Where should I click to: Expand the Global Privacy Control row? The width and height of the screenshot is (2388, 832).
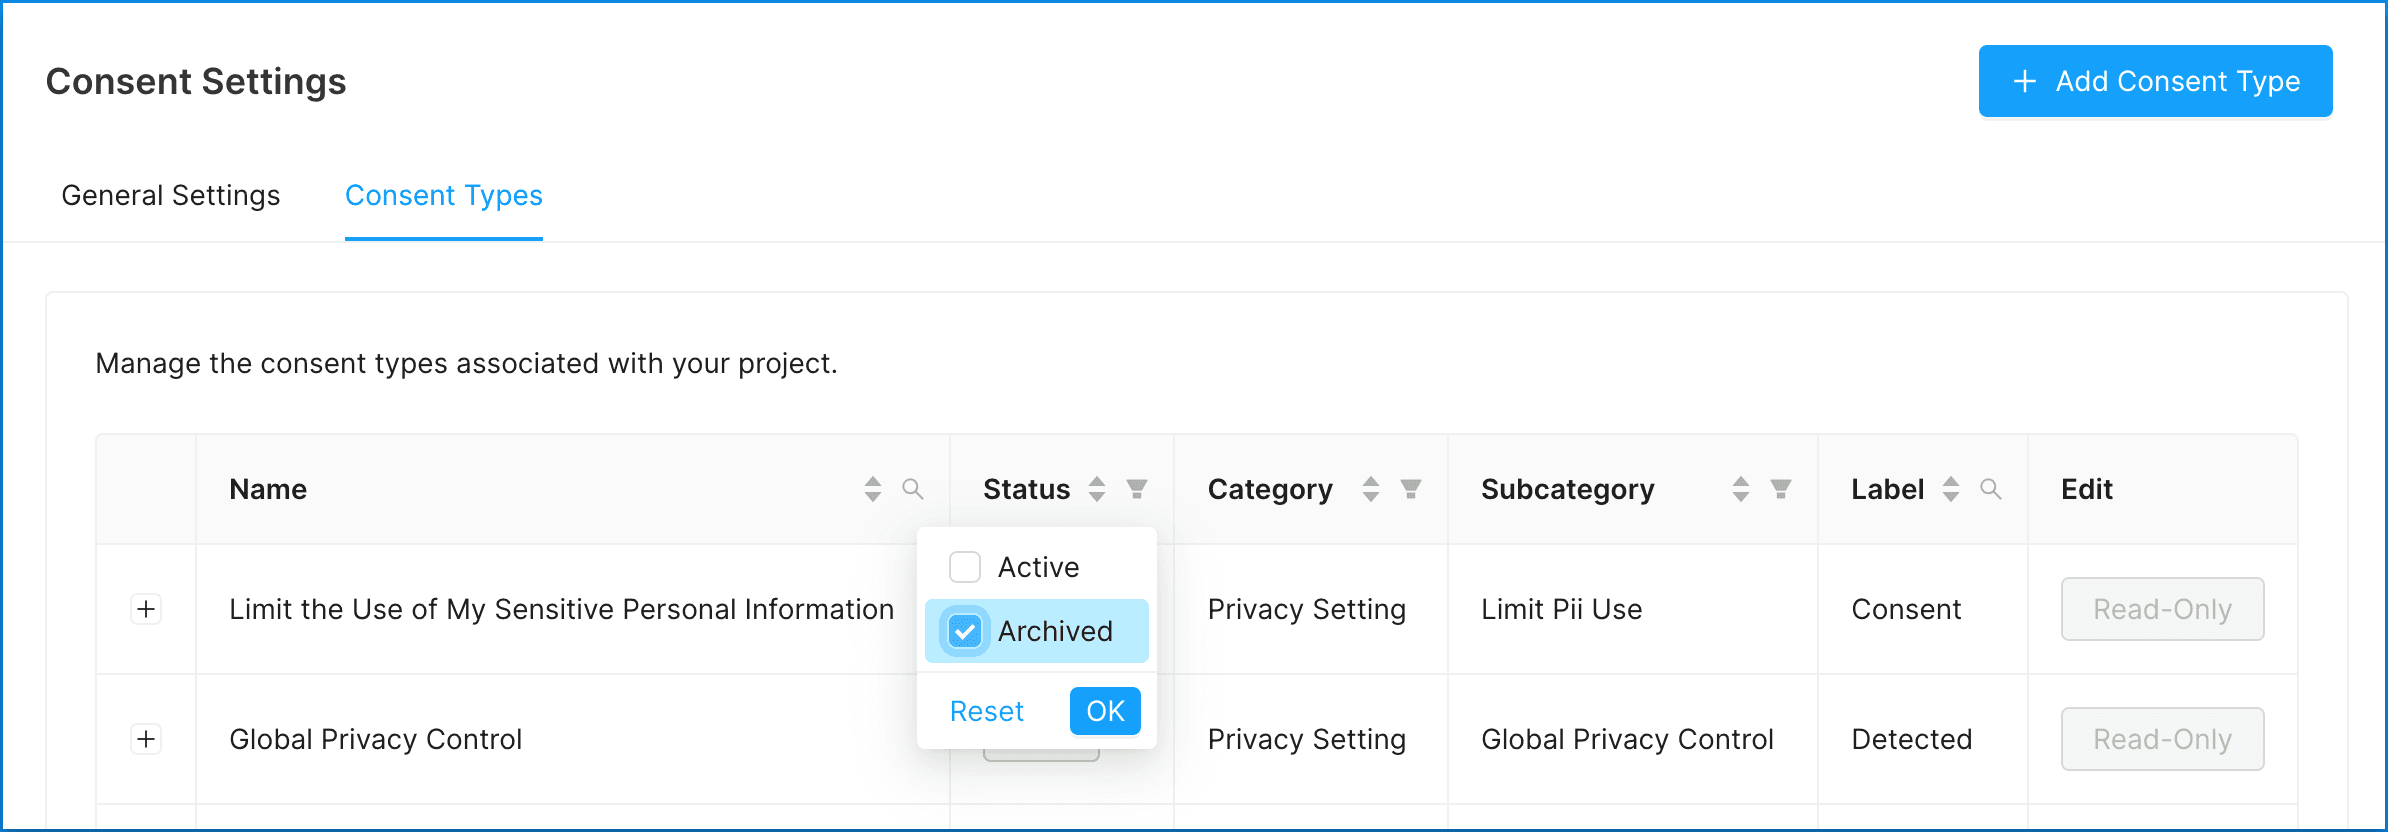pos(146,739)
